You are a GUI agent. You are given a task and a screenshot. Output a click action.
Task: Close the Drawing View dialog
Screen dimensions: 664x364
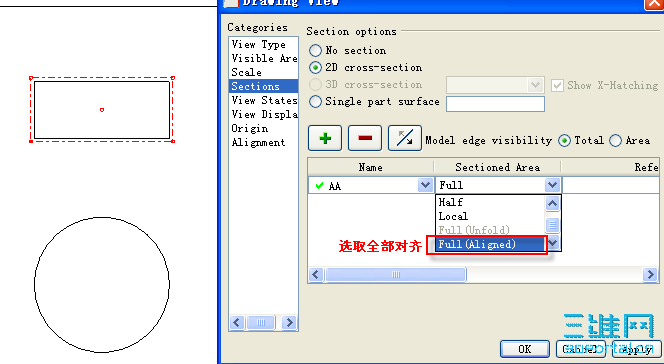pyautogui.click(x=653, y=3)
